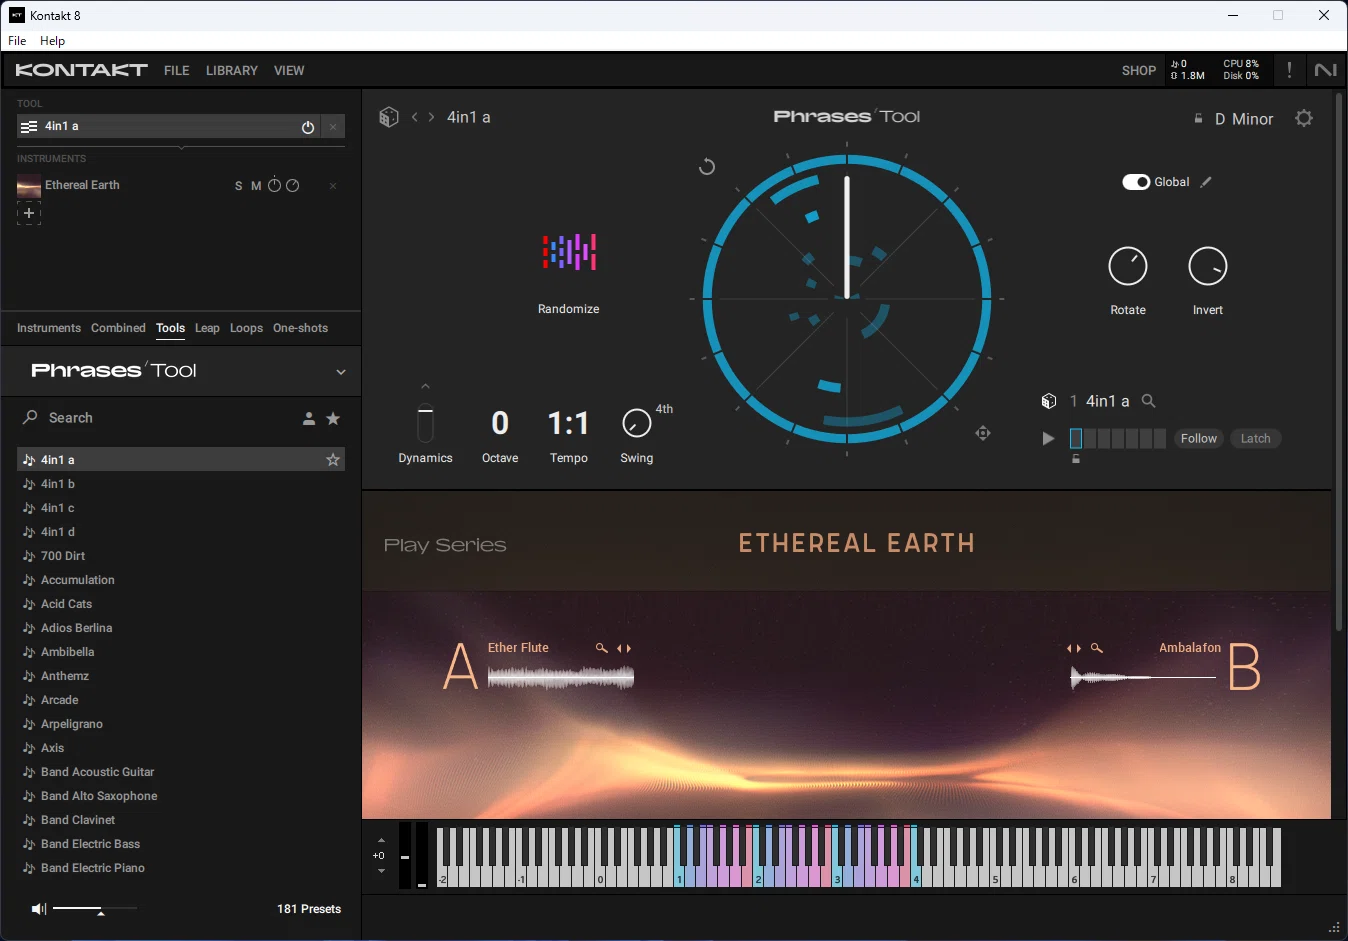Screen dimensions: 1348x941
Task: Switch to the One-shots tab
Action: (300, 328)
